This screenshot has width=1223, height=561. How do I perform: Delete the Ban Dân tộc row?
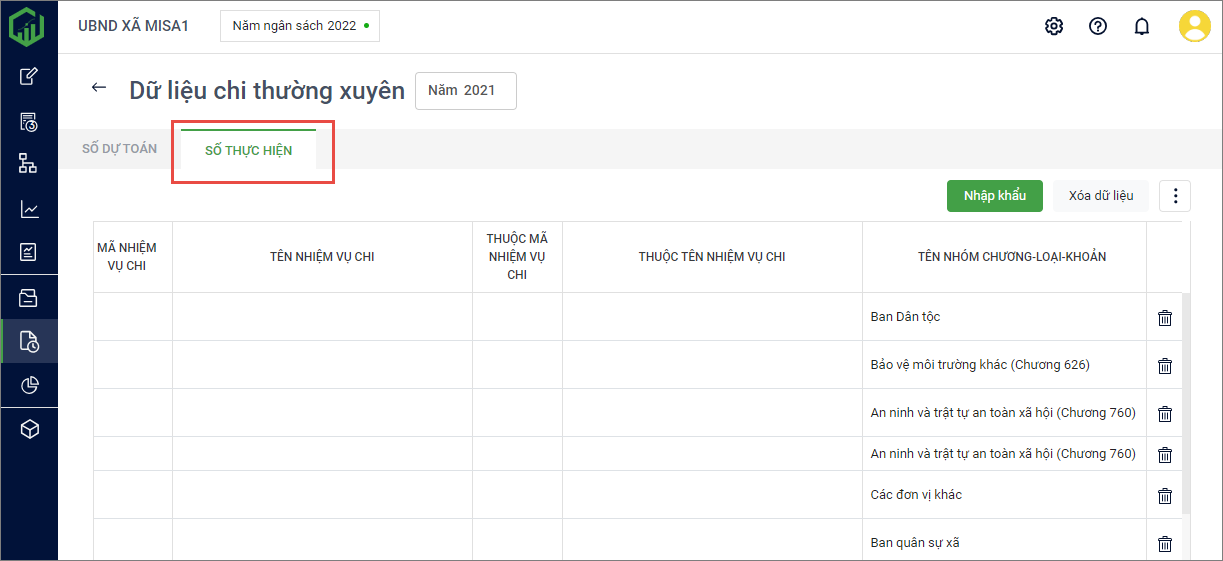point(1165,318)
